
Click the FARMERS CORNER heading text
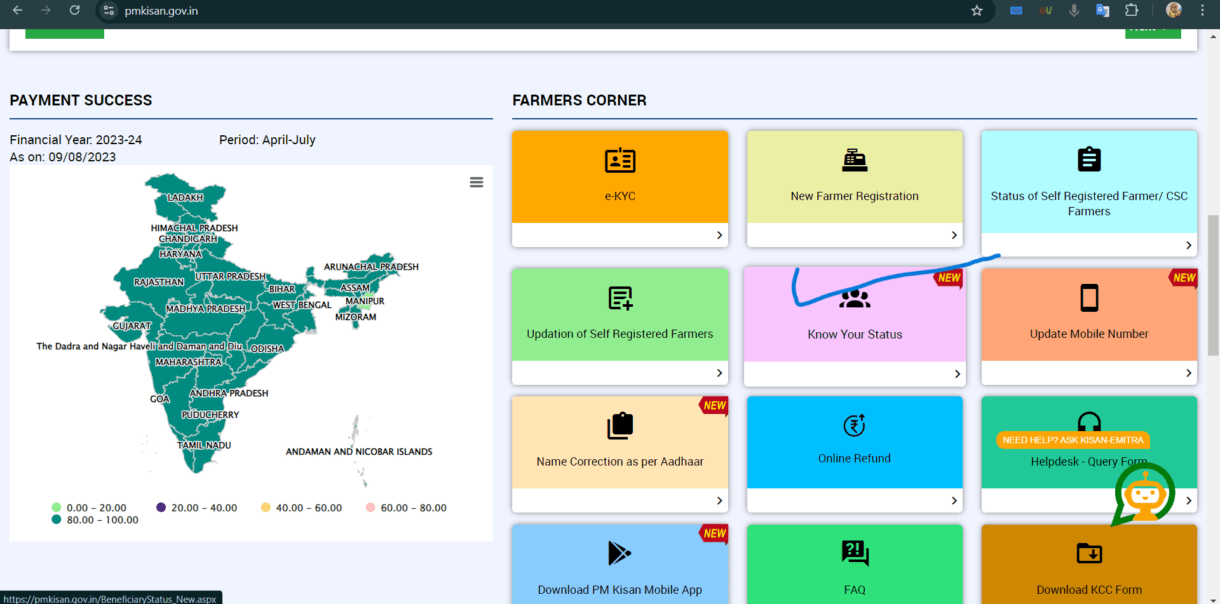click(x=579, y=100)
